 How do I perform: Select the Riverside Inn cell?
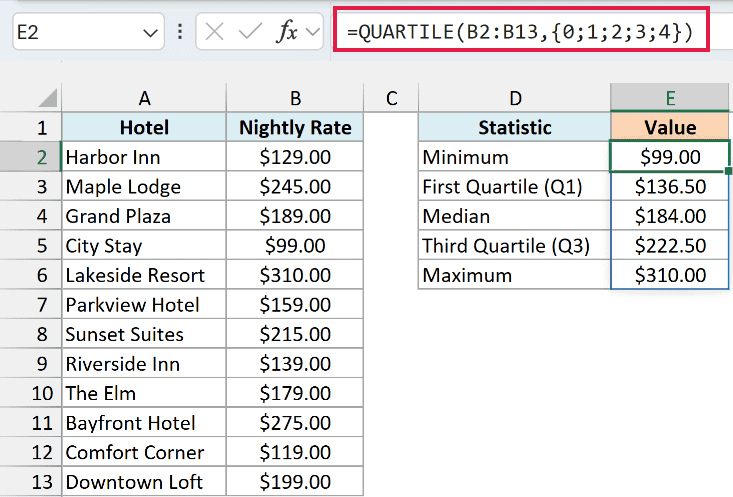coord(144,363)
